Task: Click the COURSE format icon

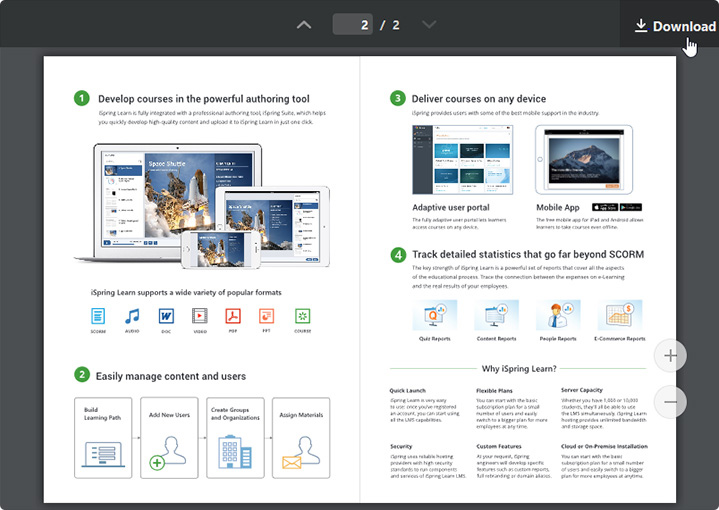Action: [303, 316]
